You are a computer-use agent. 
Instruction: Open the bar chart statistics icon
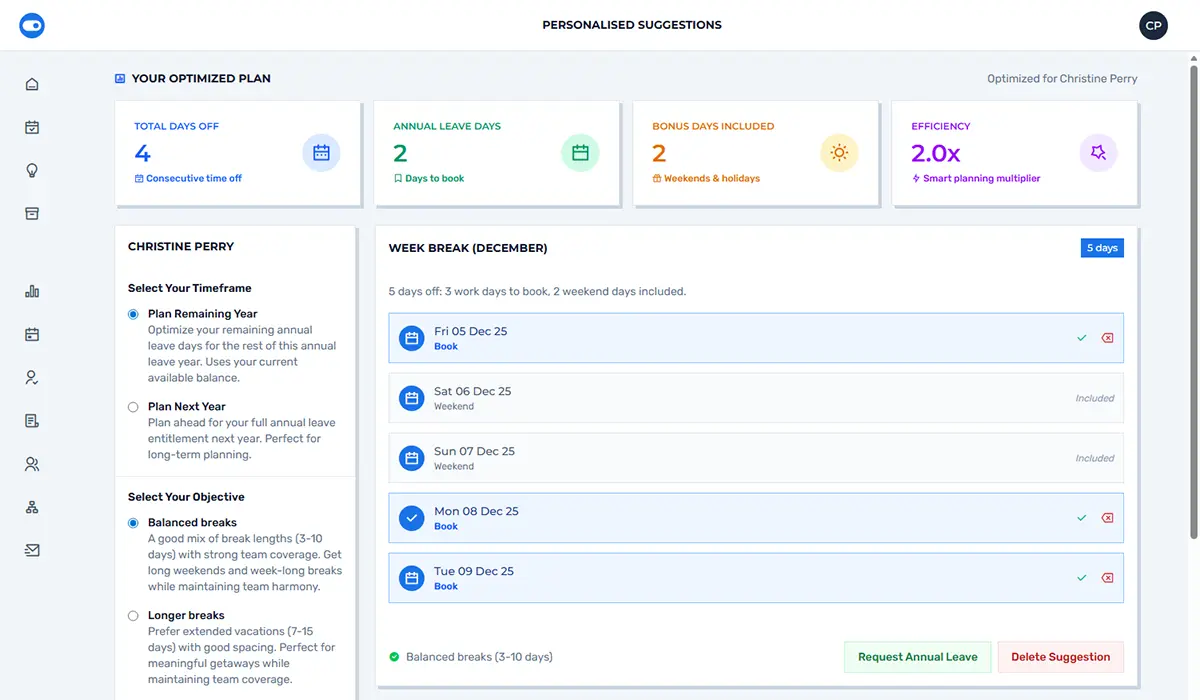[x=31, y=291]
